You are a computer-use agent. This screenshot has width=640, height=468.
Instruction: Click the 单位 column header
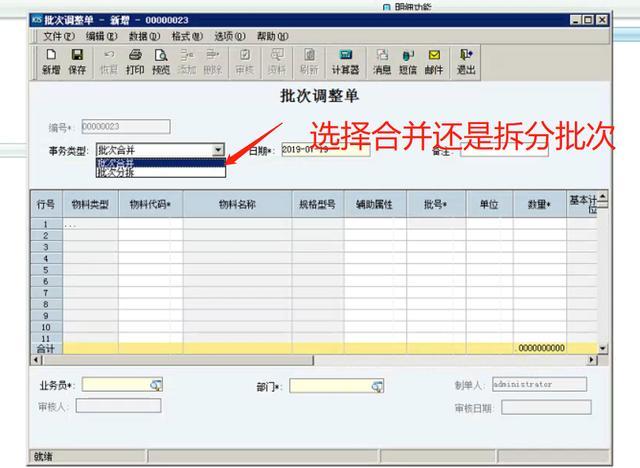click(489, 204)
